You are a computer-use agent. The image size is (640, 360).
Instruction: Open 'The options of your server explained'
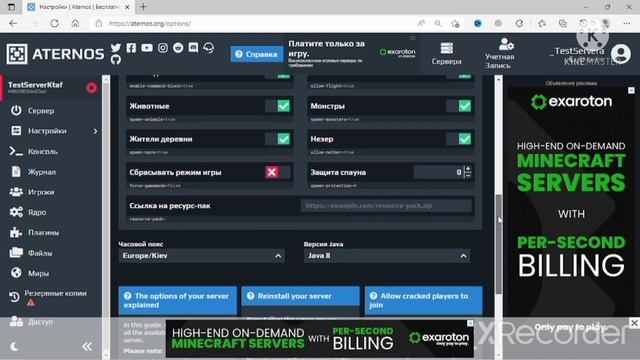click(x=177, y=300)
